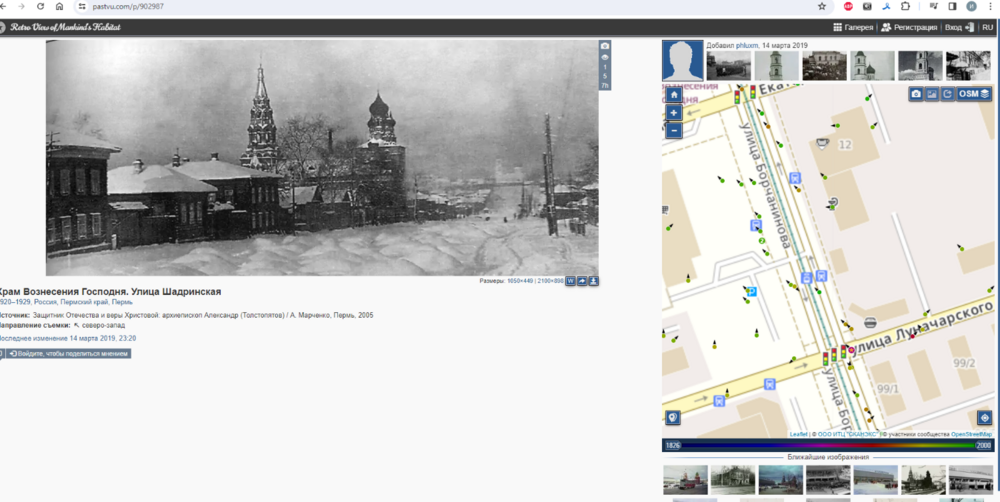Click the uploader avatar image
Image resolution: width=1000 pixels, height=502 pixels.
coord(683,61)
